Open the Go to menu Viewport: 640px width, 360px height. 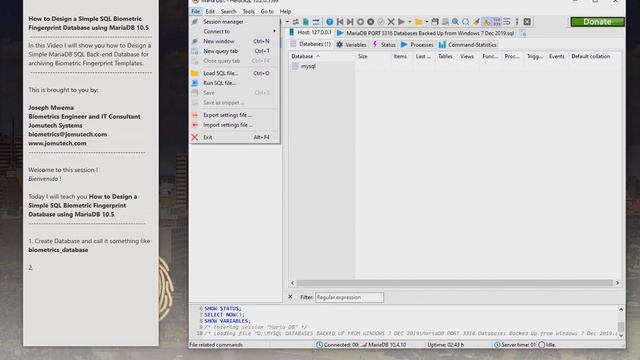coord(267,11)
